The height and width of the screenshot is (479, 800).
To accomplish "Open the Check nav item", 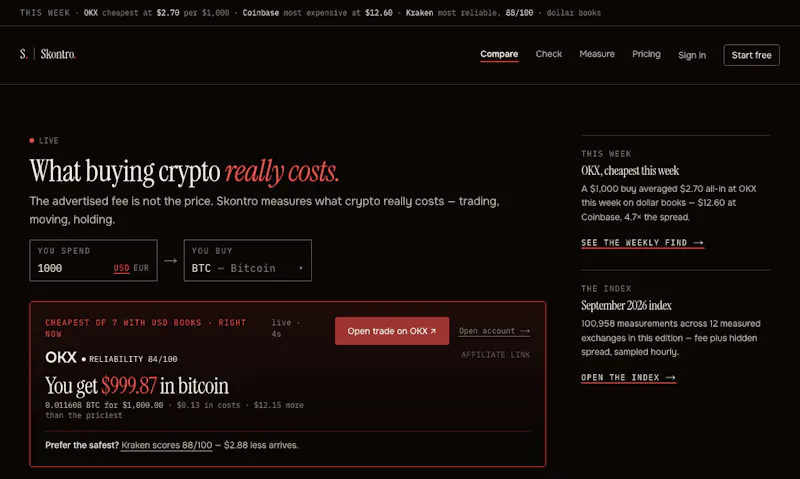I will coord(548,54).
